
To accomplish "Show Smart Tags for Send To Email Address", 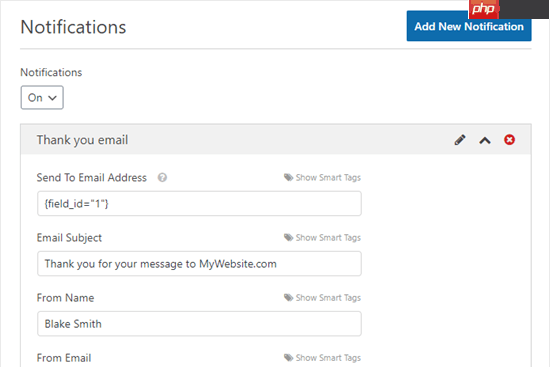I will [328, 178].
